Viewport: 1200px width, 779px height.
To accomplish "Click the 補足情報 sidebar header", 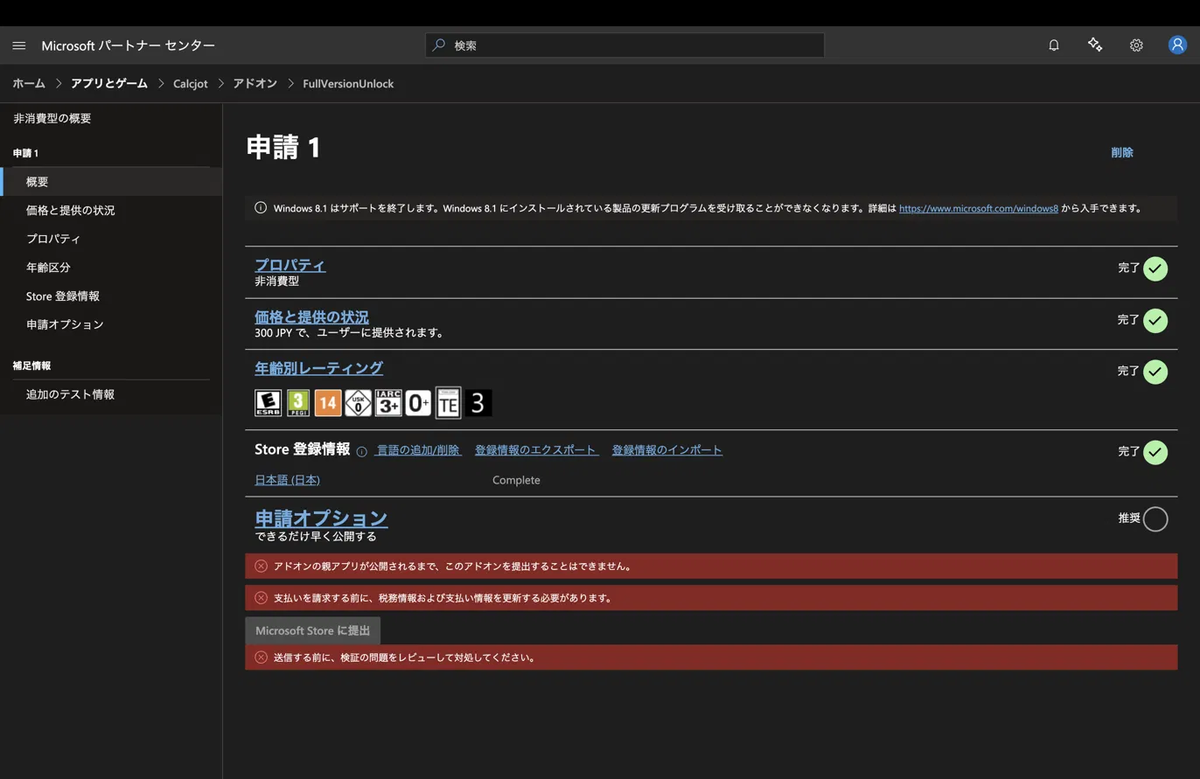I will 32,366.
